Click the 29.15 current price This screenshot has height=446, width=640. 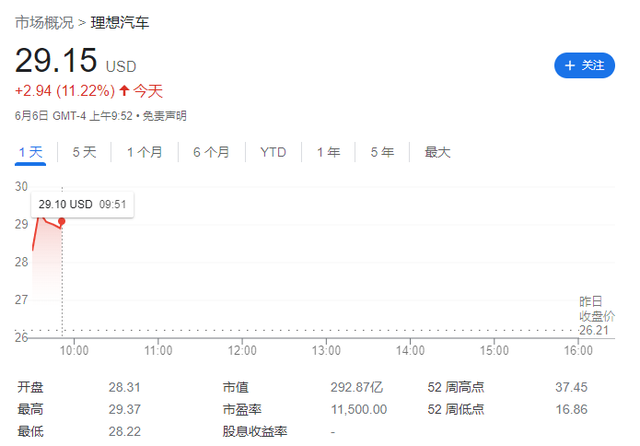click(56, 60)
